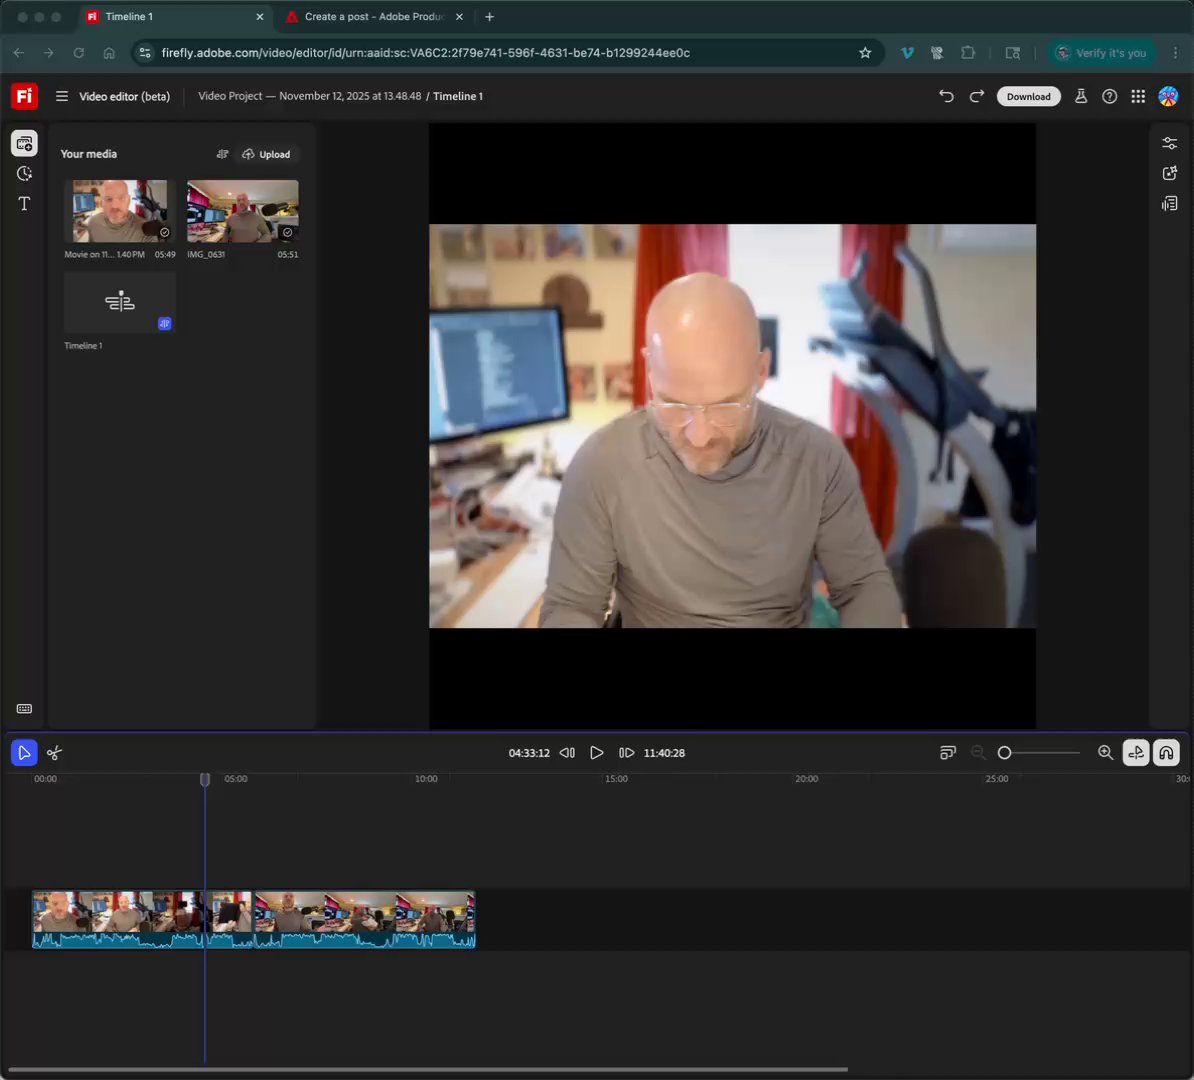Open the Adobe Firefly home logo

click(24, 96)
